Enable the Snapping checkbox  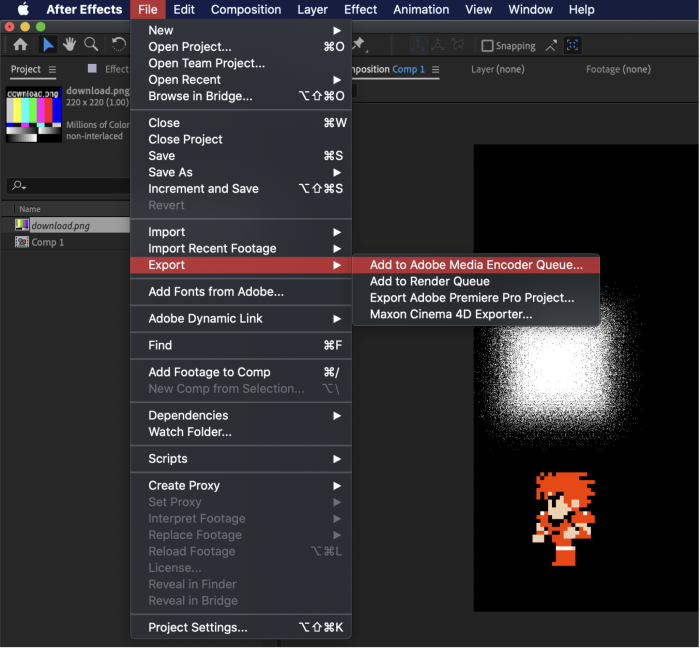click(x=487, y=46)
